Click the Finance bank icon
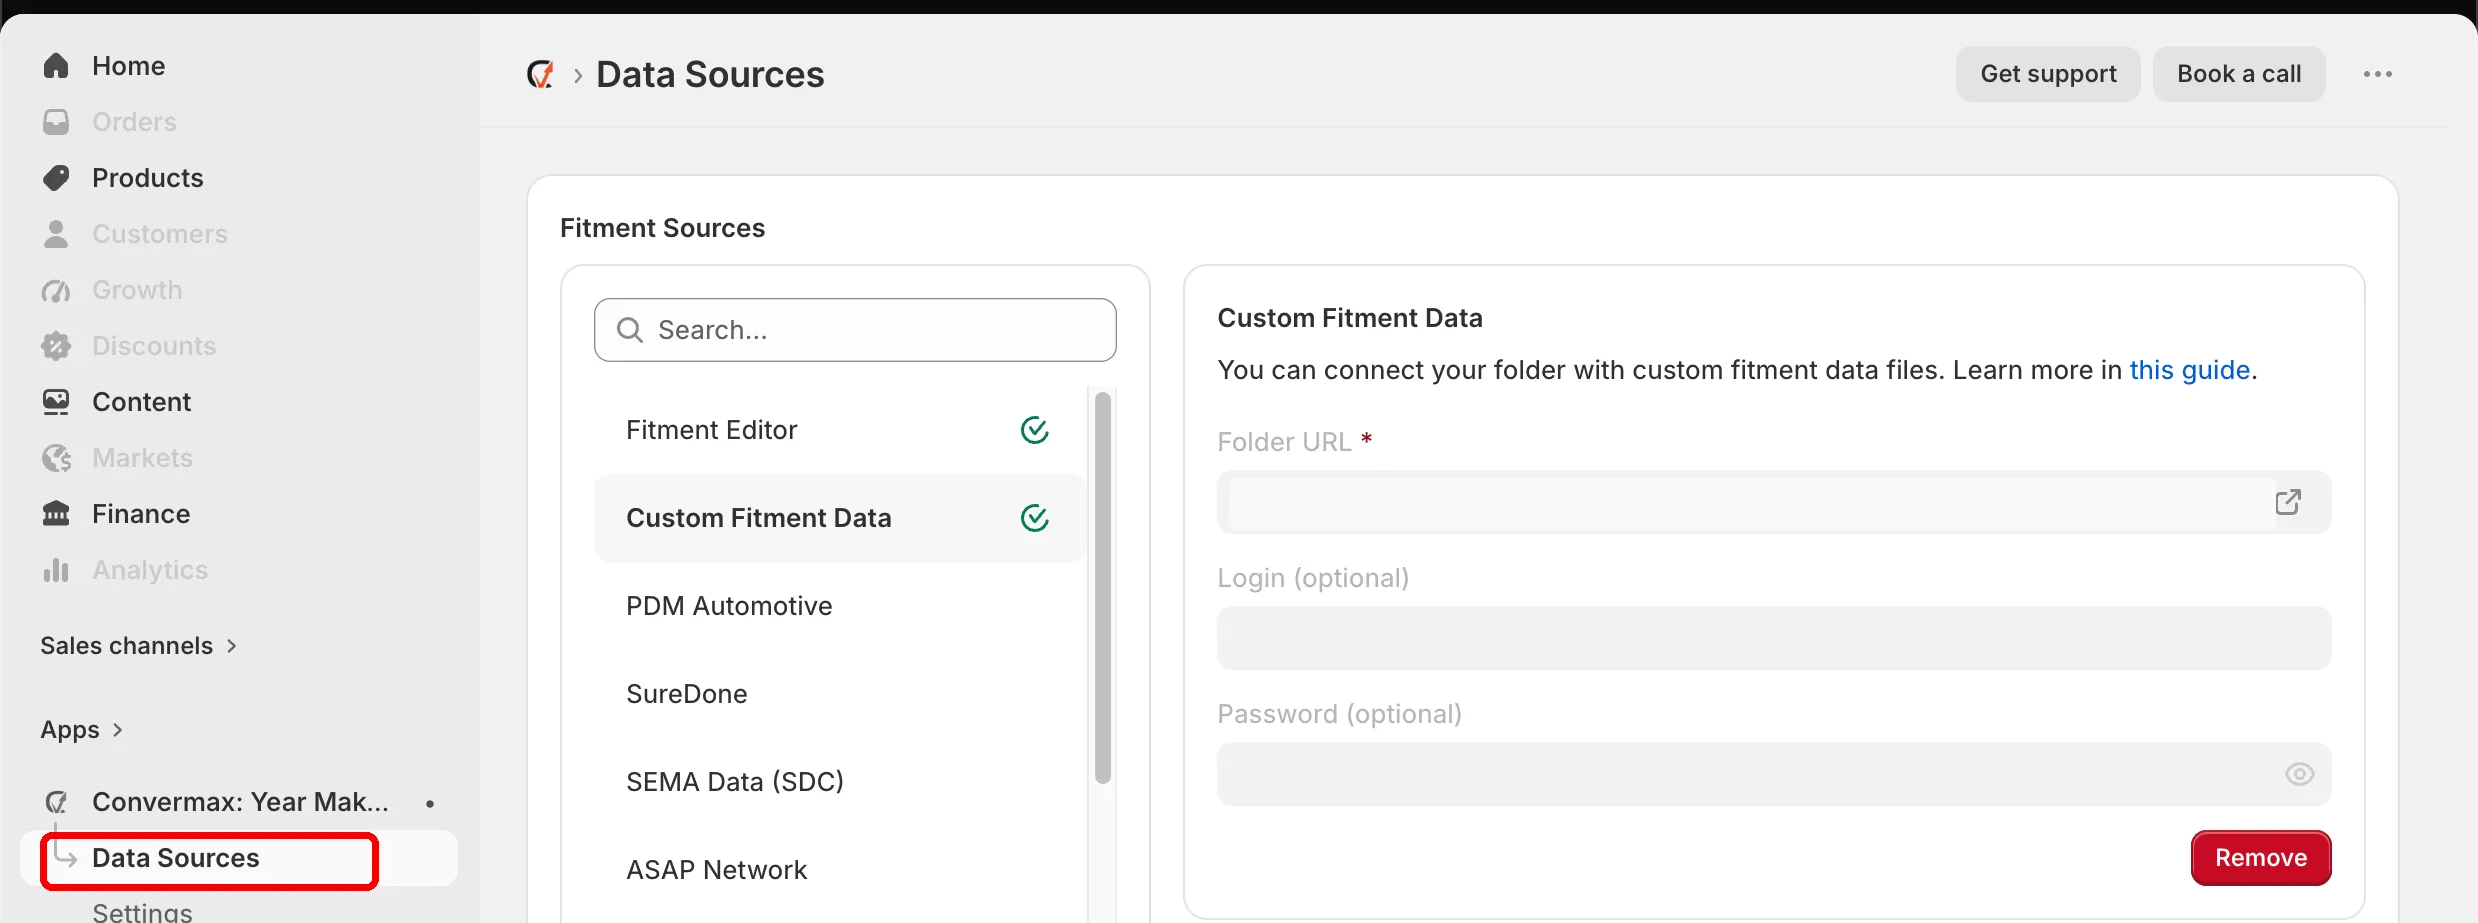Viewport: 2478px width, 923px height. (x=56, y=514)
